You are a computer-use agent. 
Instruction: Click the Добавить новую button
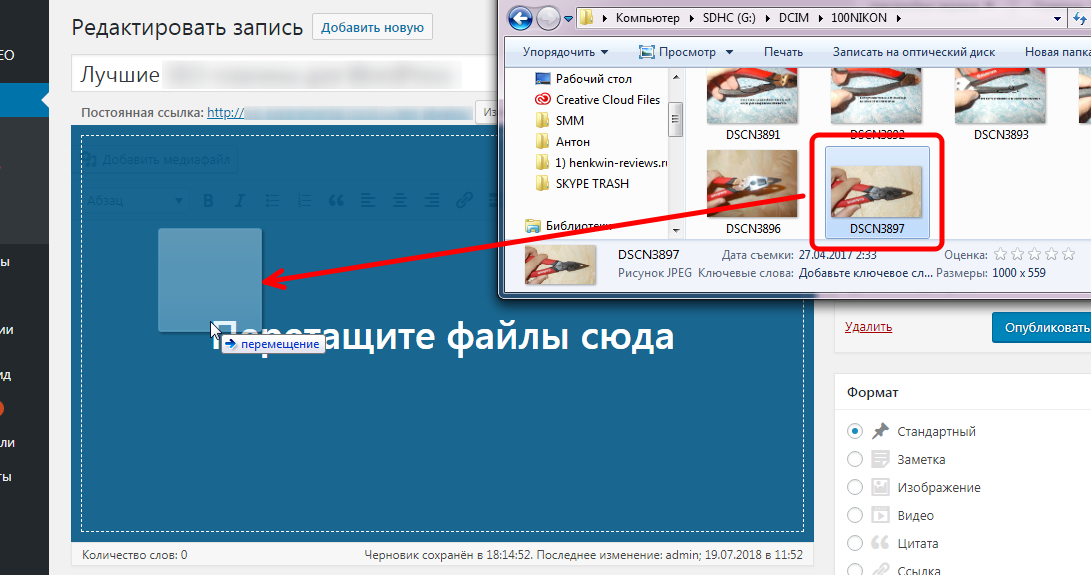[372, 27]
